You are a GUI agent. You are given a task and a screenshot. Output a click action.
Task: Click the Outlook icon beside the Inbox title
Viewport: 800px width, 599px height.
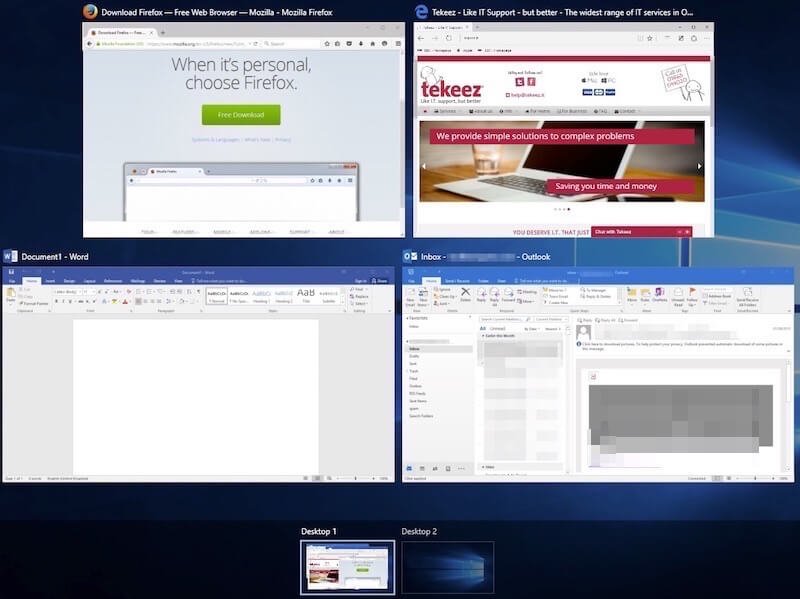tap(410, 256)
